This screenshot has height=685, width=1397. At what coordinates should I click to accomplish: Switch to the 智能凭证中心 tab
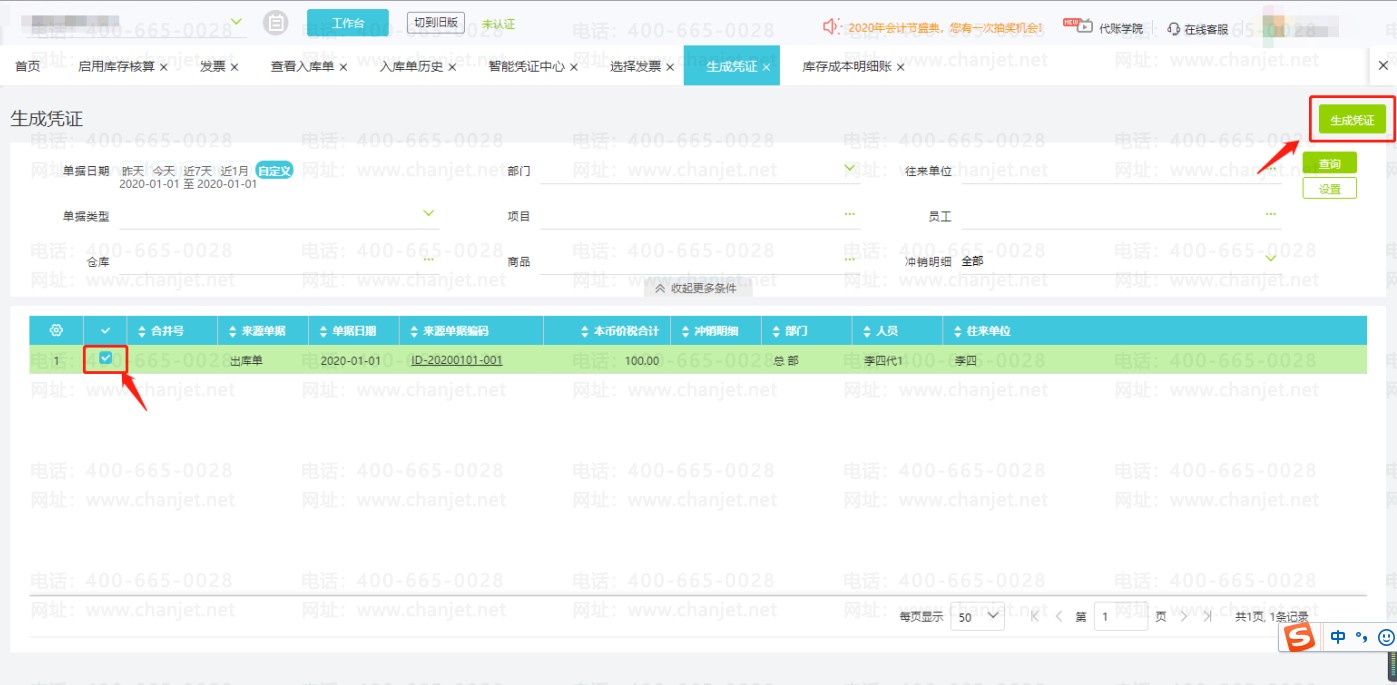click(x=526, y=67)
